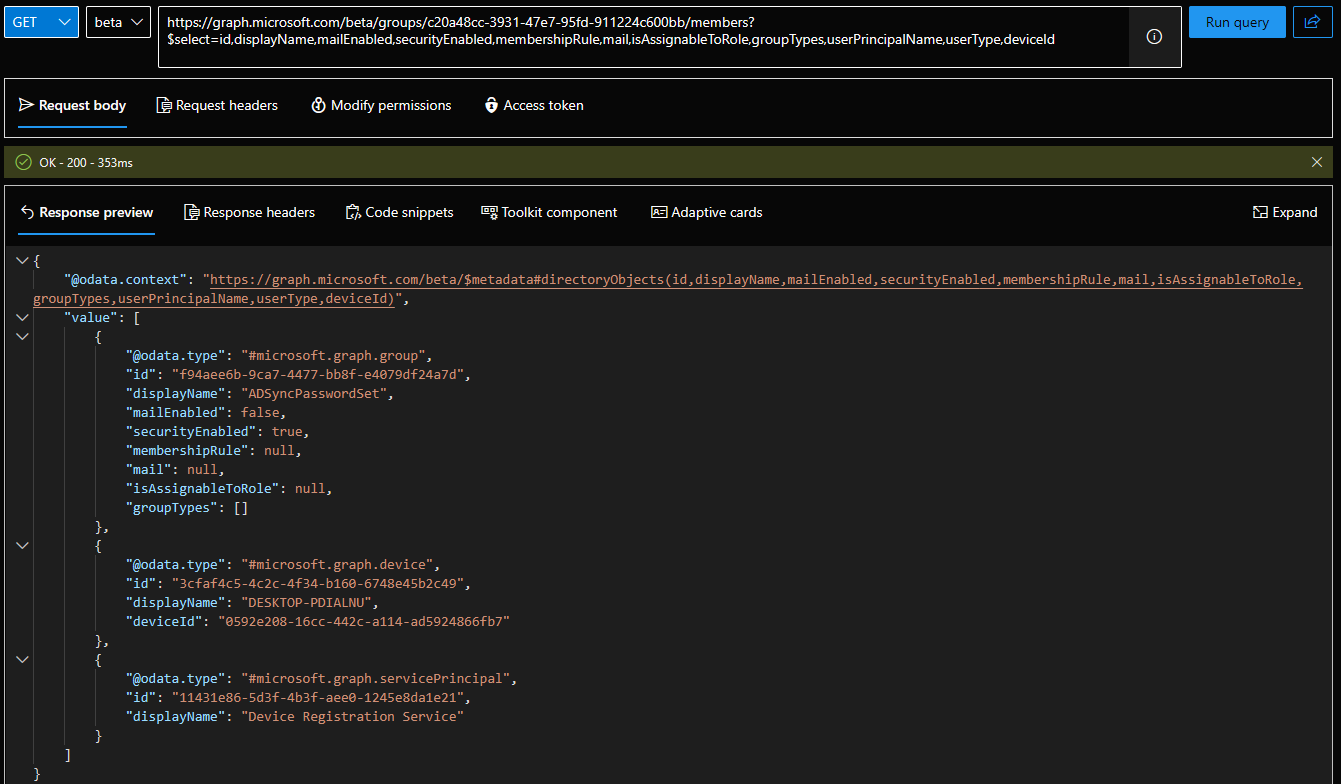The image size is (1341, 784).
Task: Click the Run query button
Action: pyautogui.click(x=1237, y=22)
